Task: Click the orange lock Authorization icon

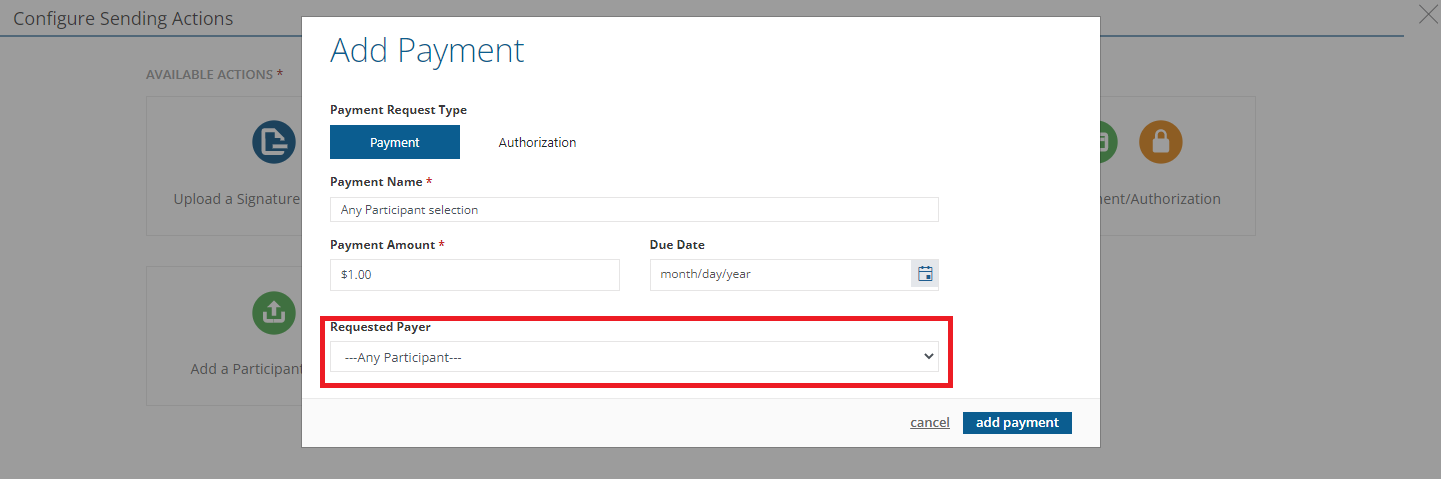Action: 1160,142
